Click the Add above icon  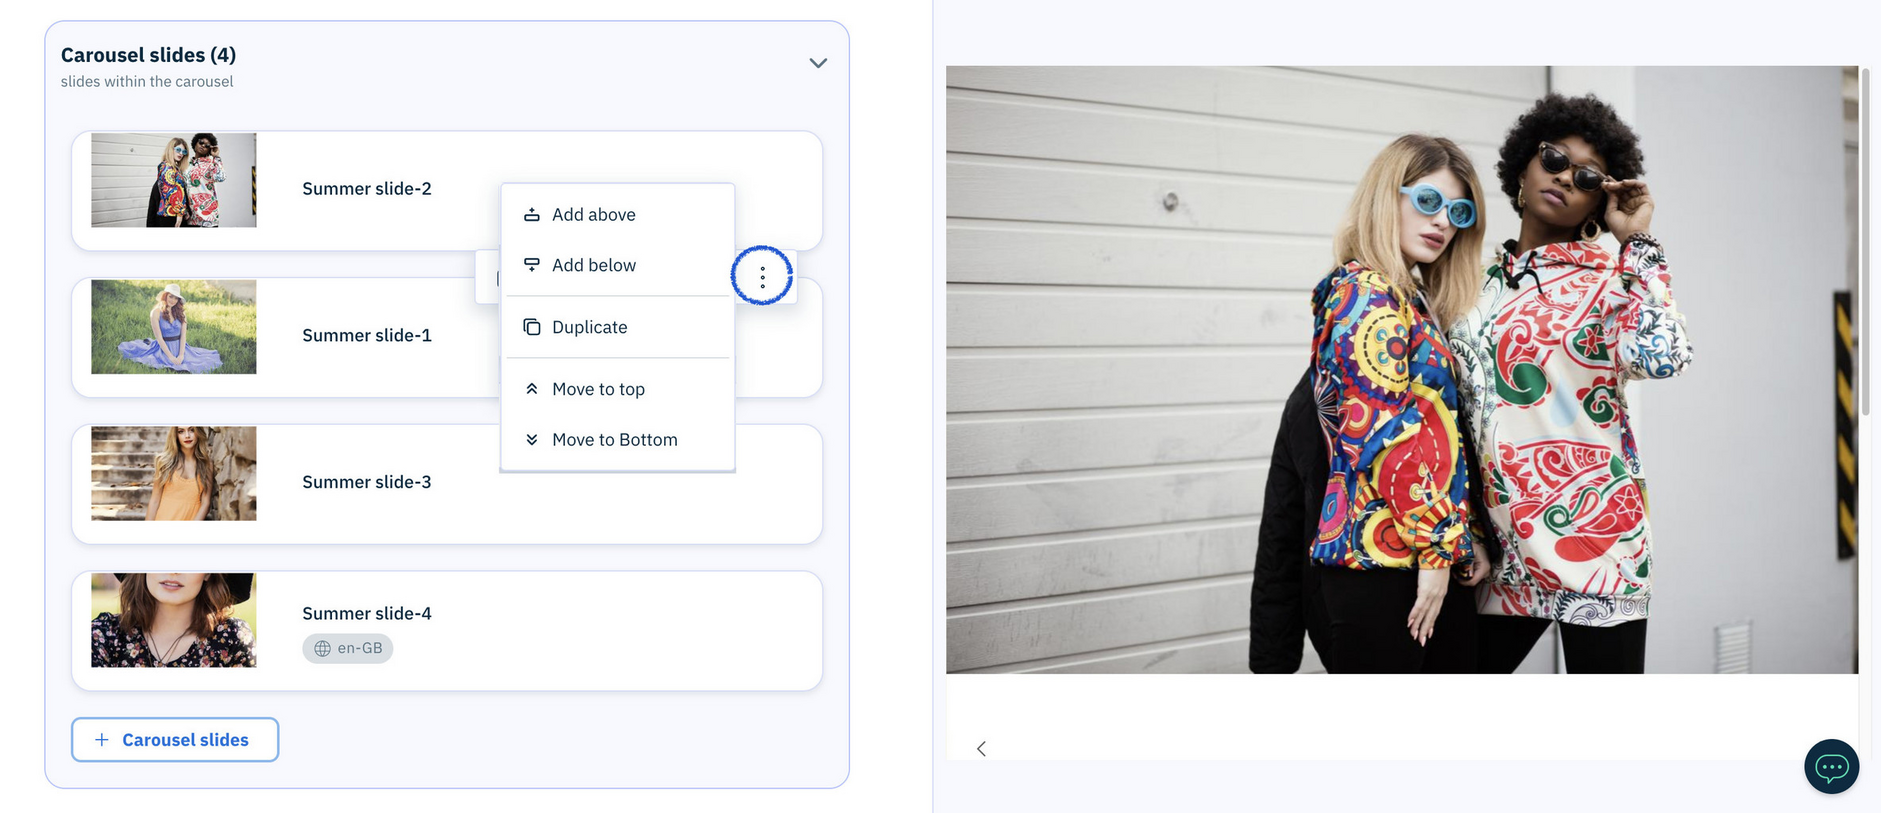(532, 214)
